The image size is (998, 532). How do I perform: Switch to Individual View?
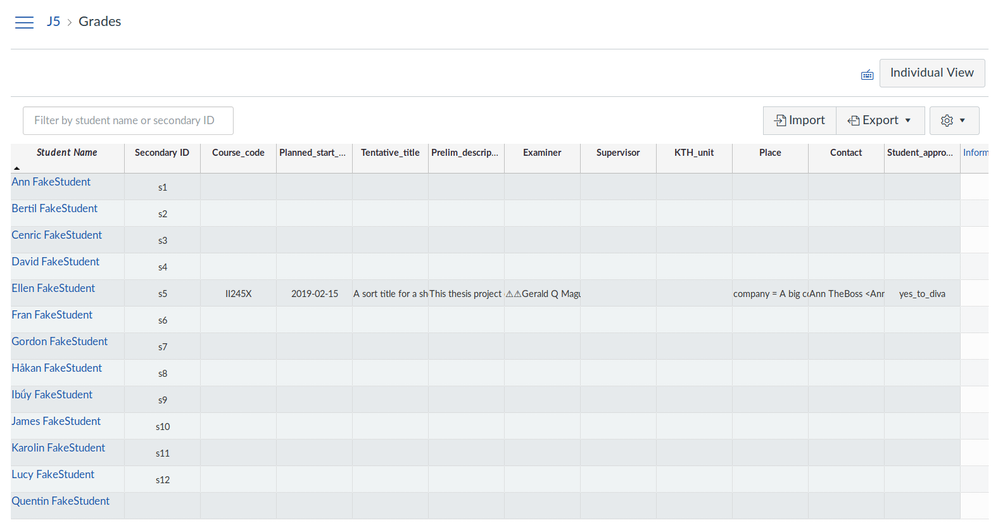coord(931,73)
